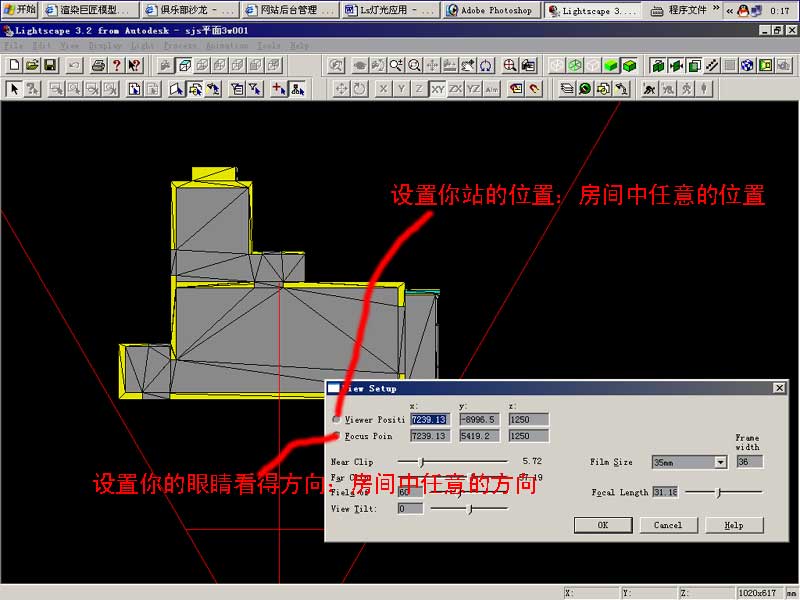
Task: Open the materials green sphere icon
Action: point(585,89)
